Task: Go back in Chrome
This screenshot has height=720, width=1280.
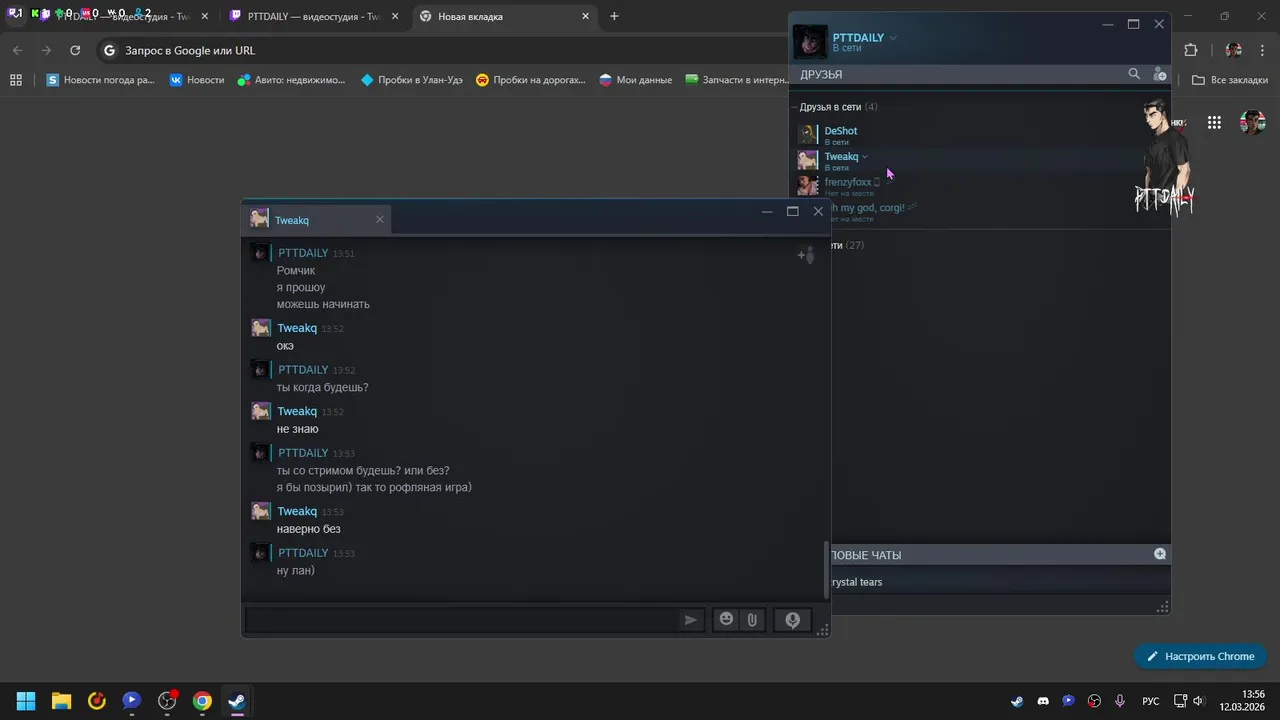Action: click(18, 50)
